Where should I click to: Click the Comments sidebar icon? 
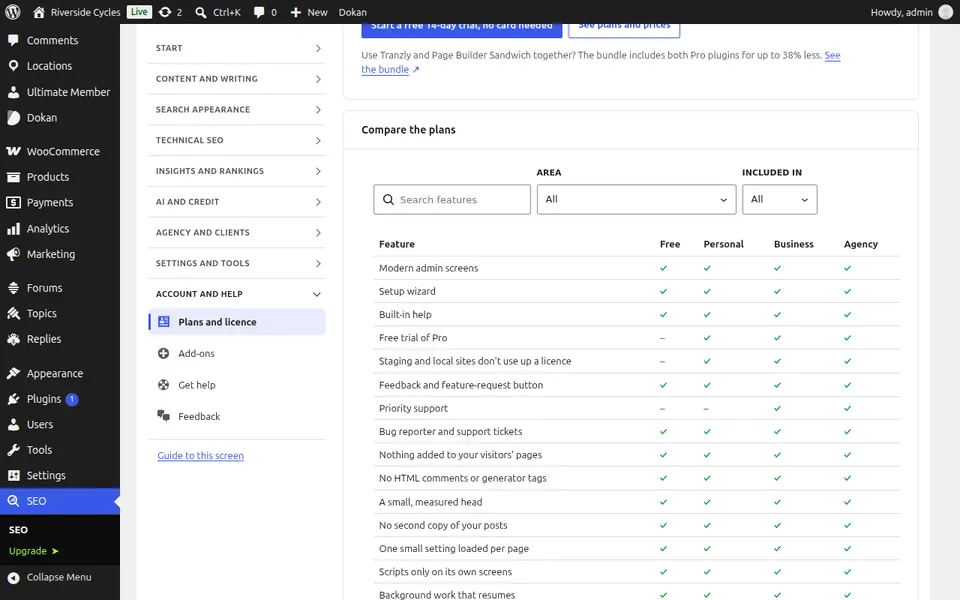(13, 40)
